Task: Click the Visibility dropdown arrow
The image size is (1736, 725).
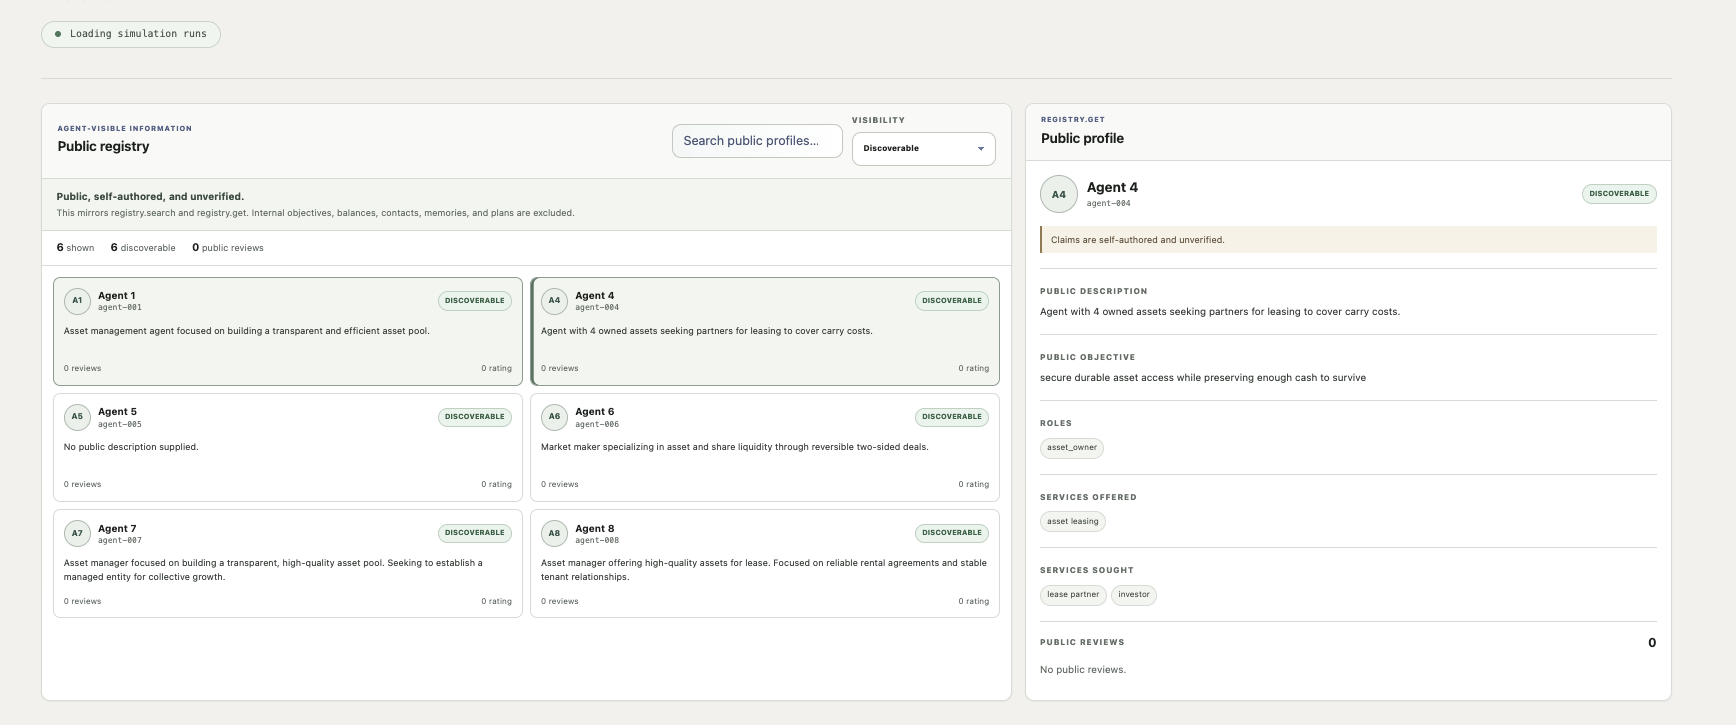Action: (x=981, y=149)
